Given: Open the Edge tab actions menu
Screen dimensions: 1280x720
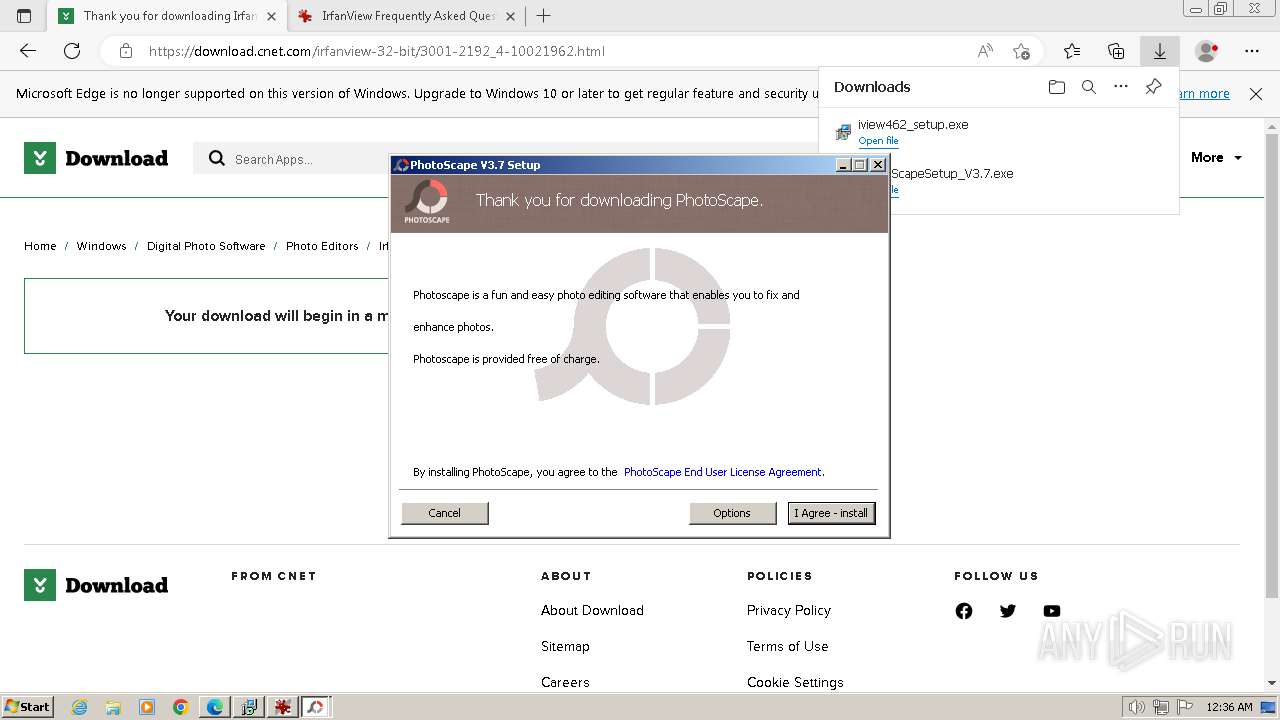Looking at the screenshot, I should coord(24,16).
